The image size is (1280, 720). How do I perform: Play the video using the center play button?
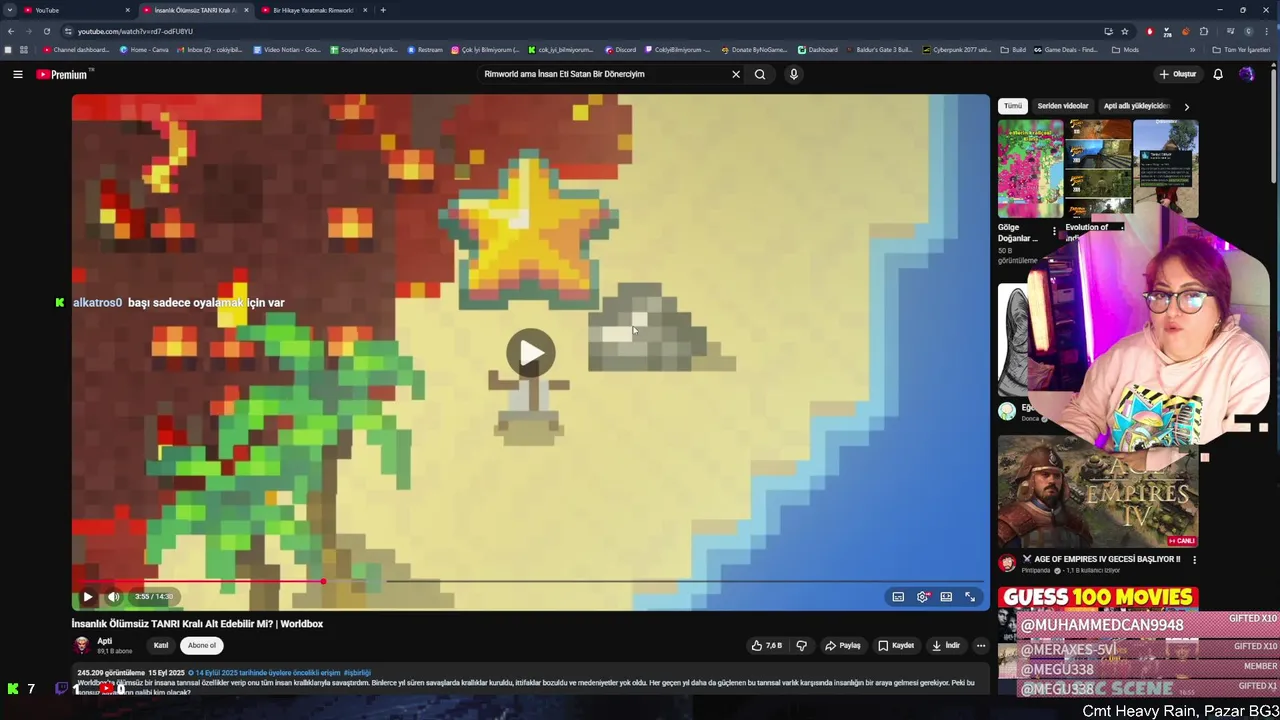tap(531, 352)
